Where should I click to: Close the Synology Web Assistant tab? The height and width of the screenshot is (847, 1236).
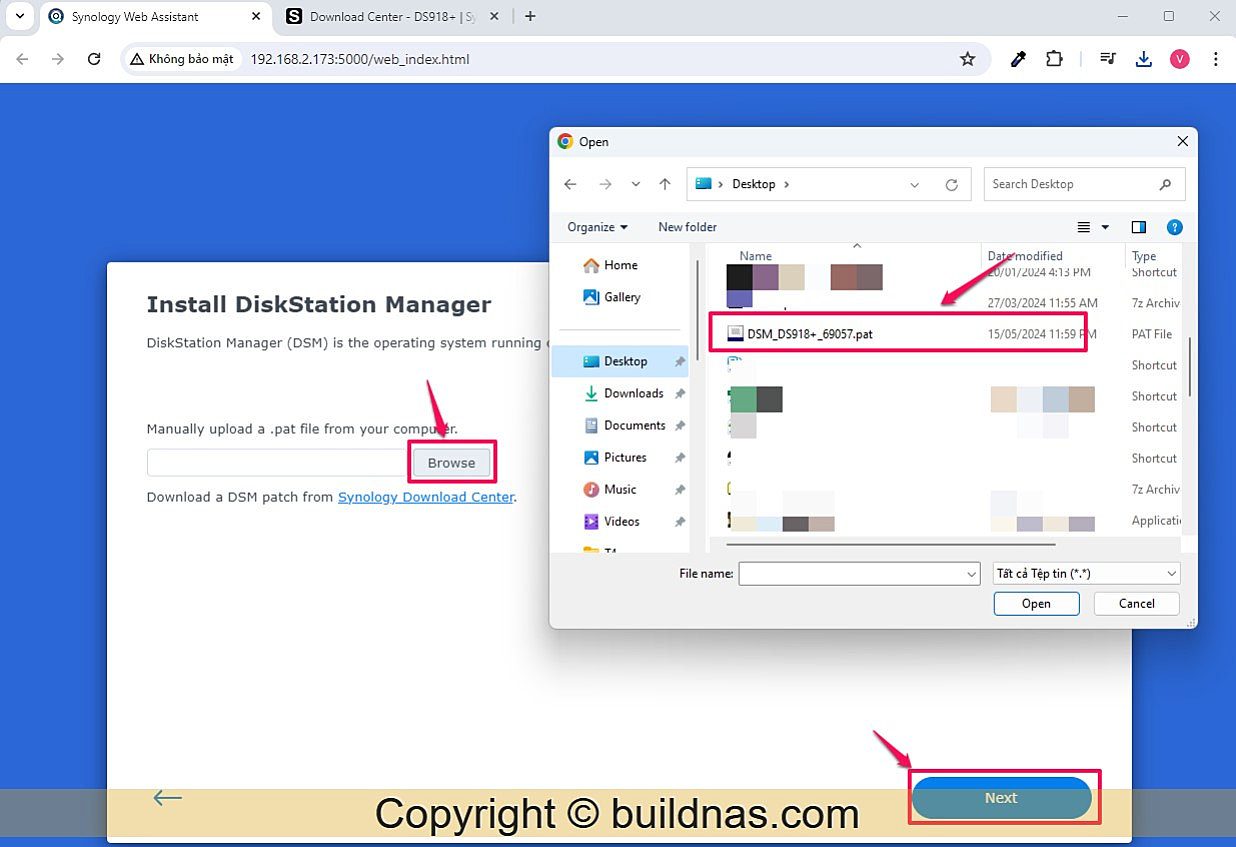click(x=257, y=16)
